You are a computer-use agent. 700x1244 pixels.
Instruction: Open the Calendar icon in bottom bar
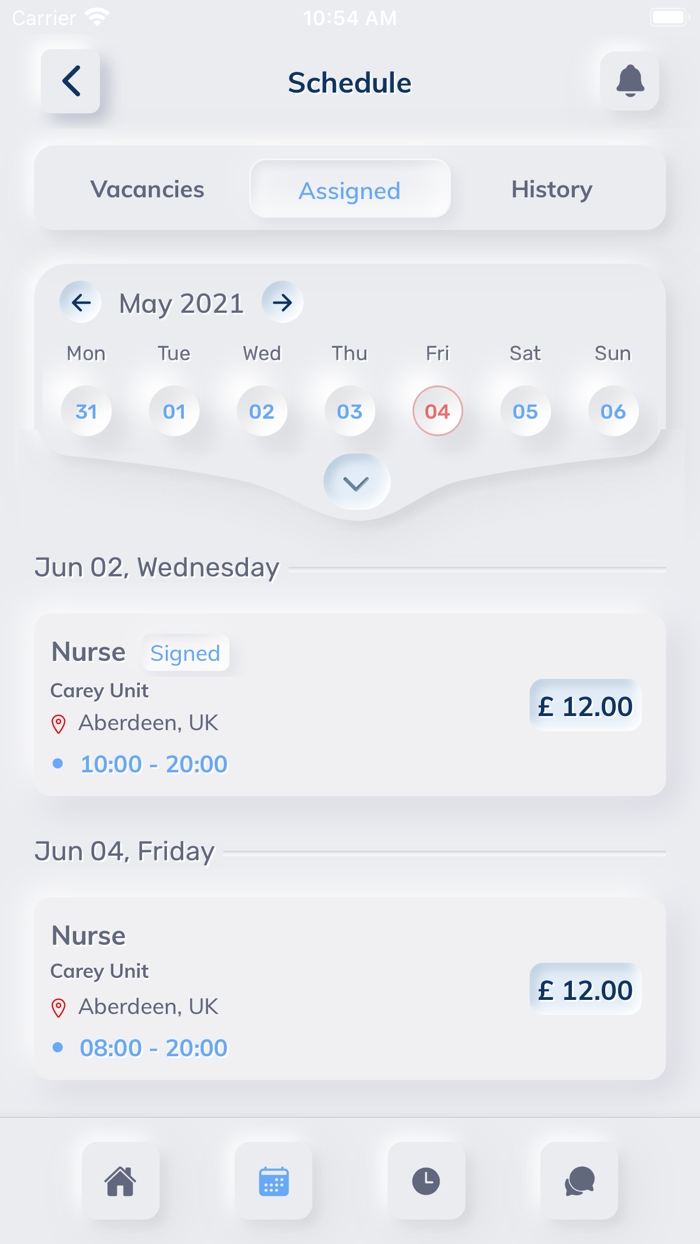point(273,1181)
